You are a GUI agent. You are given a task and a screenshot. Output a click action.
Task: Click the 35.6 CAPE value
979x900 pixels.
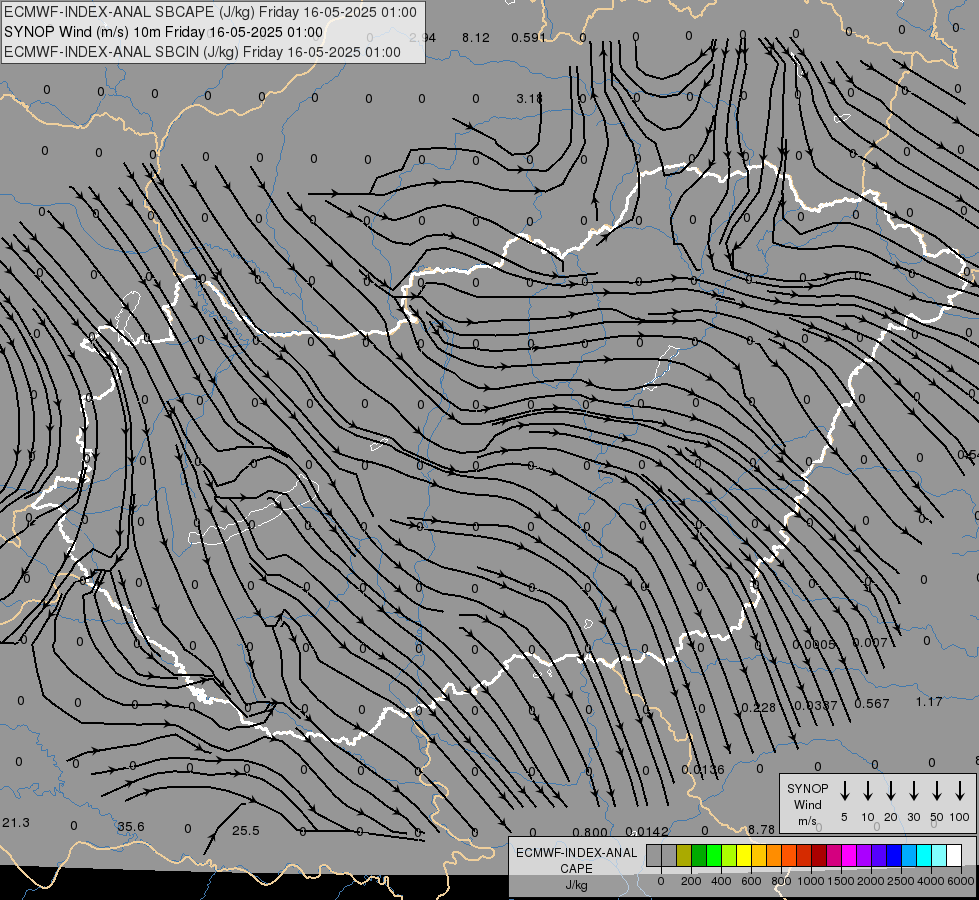[130, 827]
